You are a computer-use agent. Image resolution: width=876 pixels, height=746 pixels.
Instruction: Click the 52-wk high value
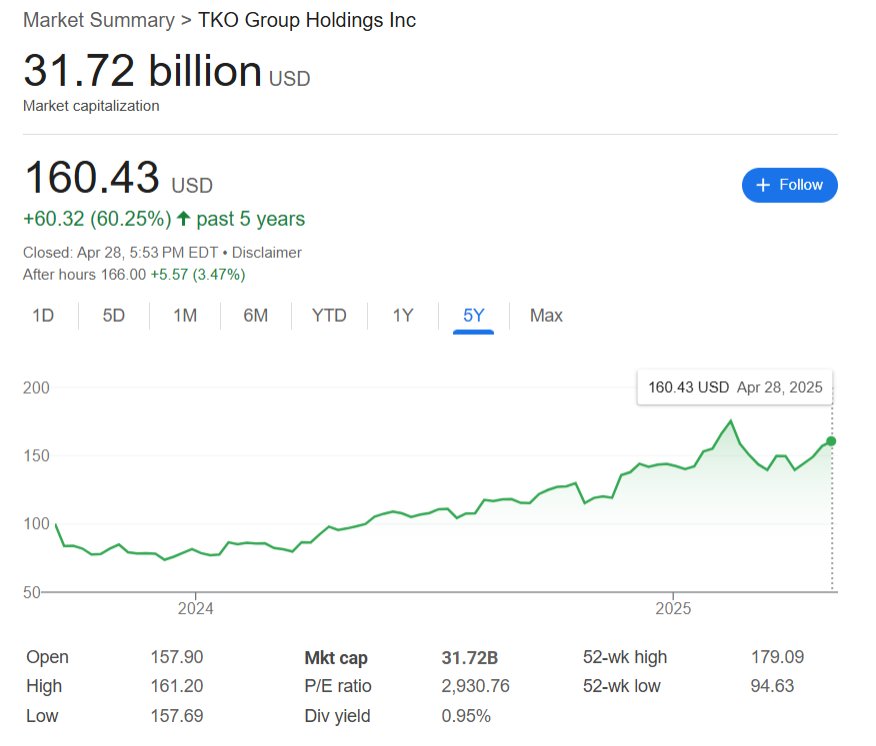[777, 658]
